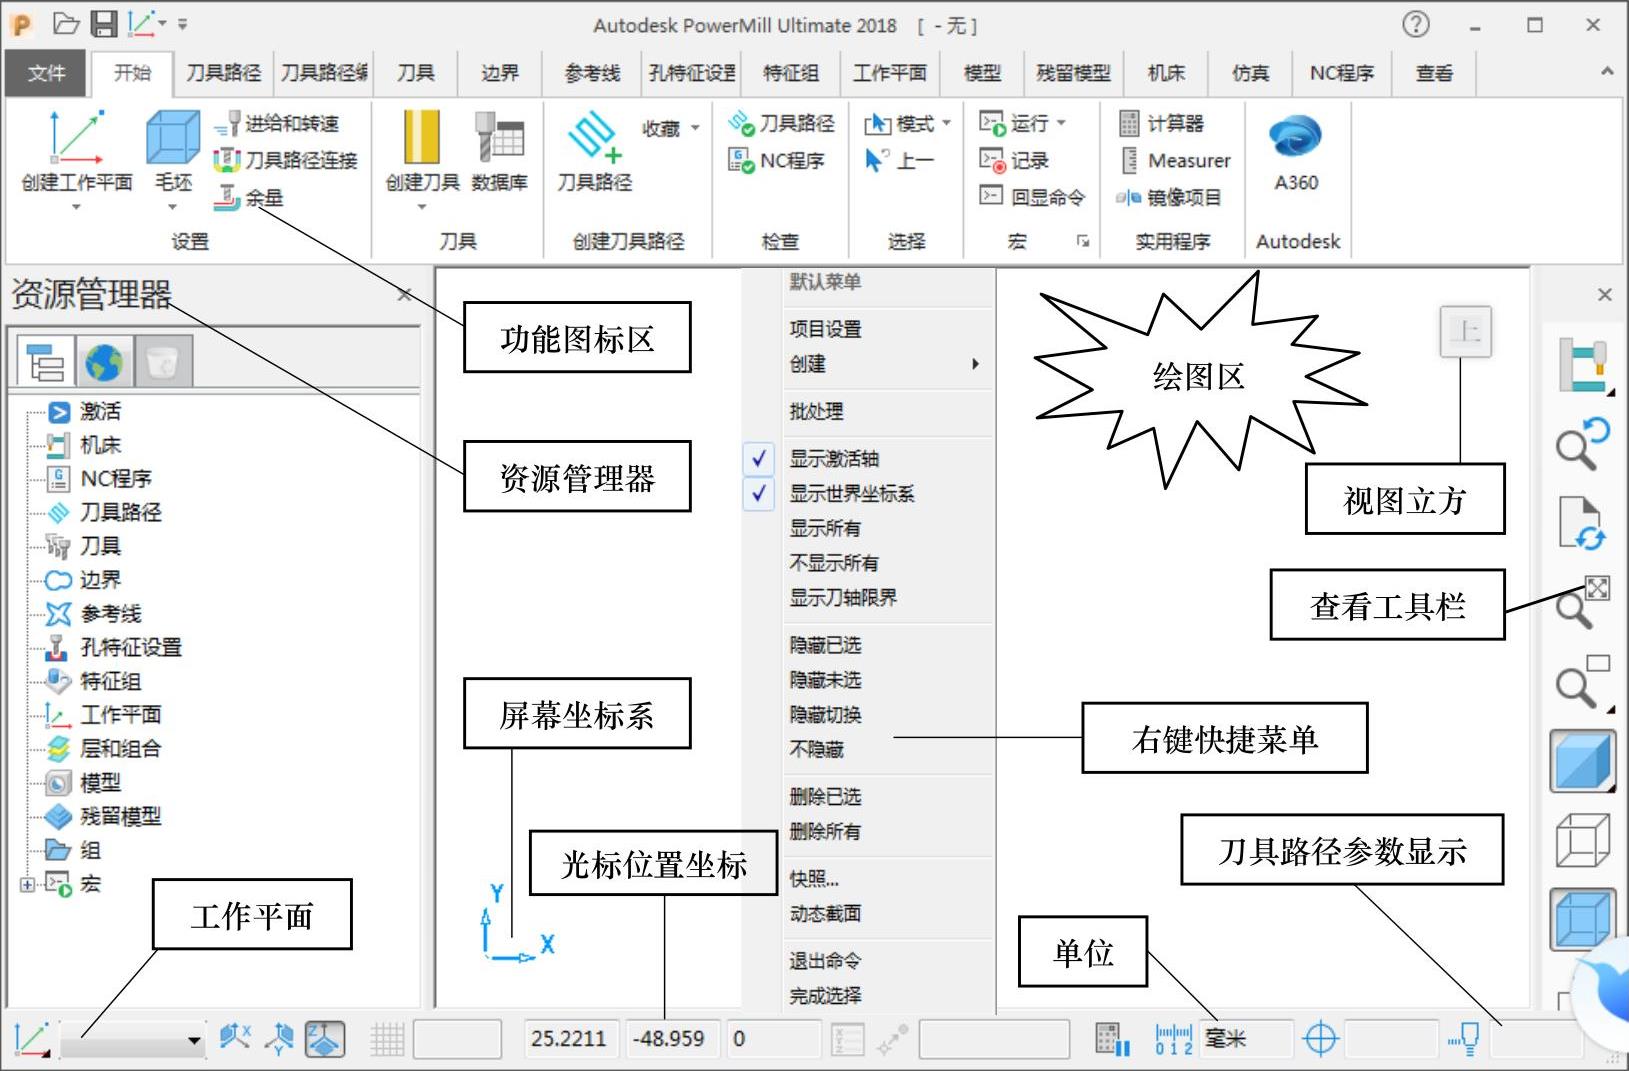Open help with the question mark icon
The width and height of the screenshot is (1629, 1071).
click(x=1415, y=24)
